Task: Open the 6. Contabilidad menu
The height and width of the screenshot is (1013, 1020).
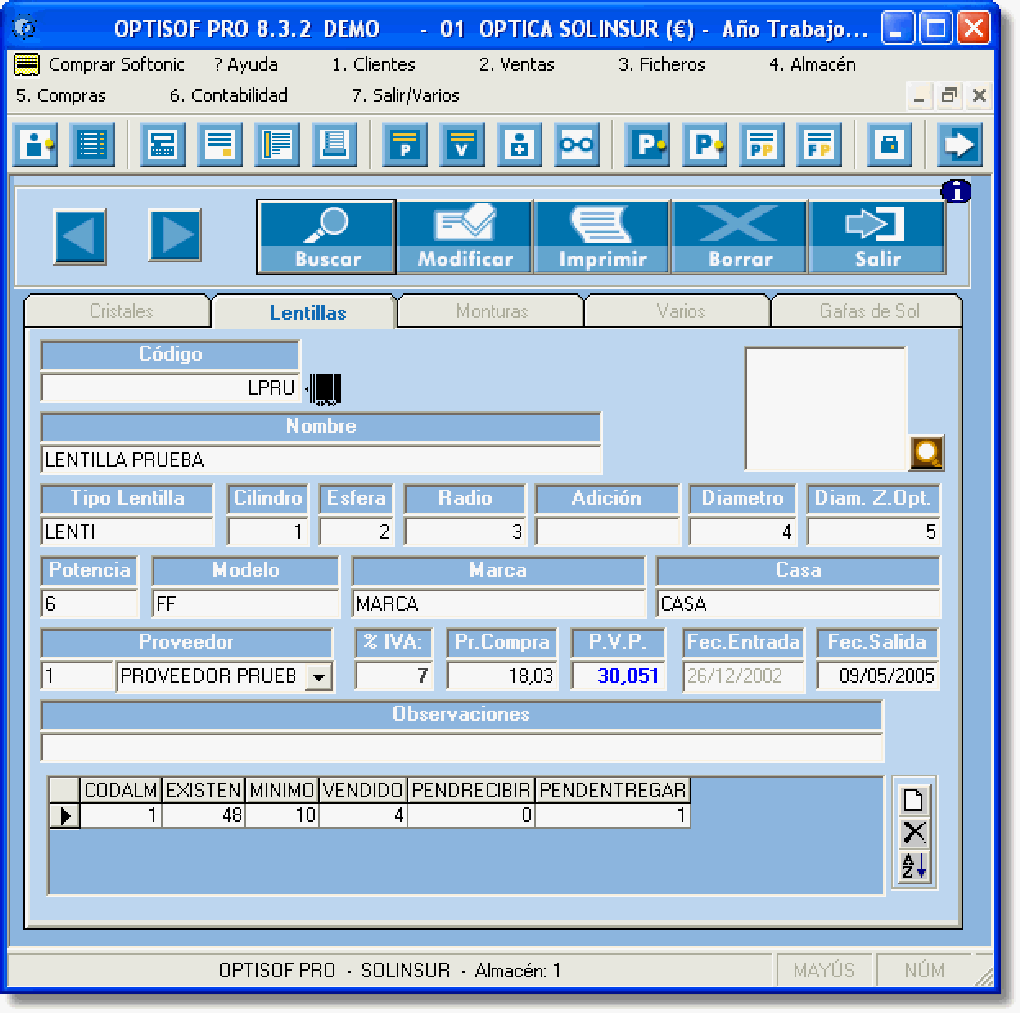Action: coord(227,96)
